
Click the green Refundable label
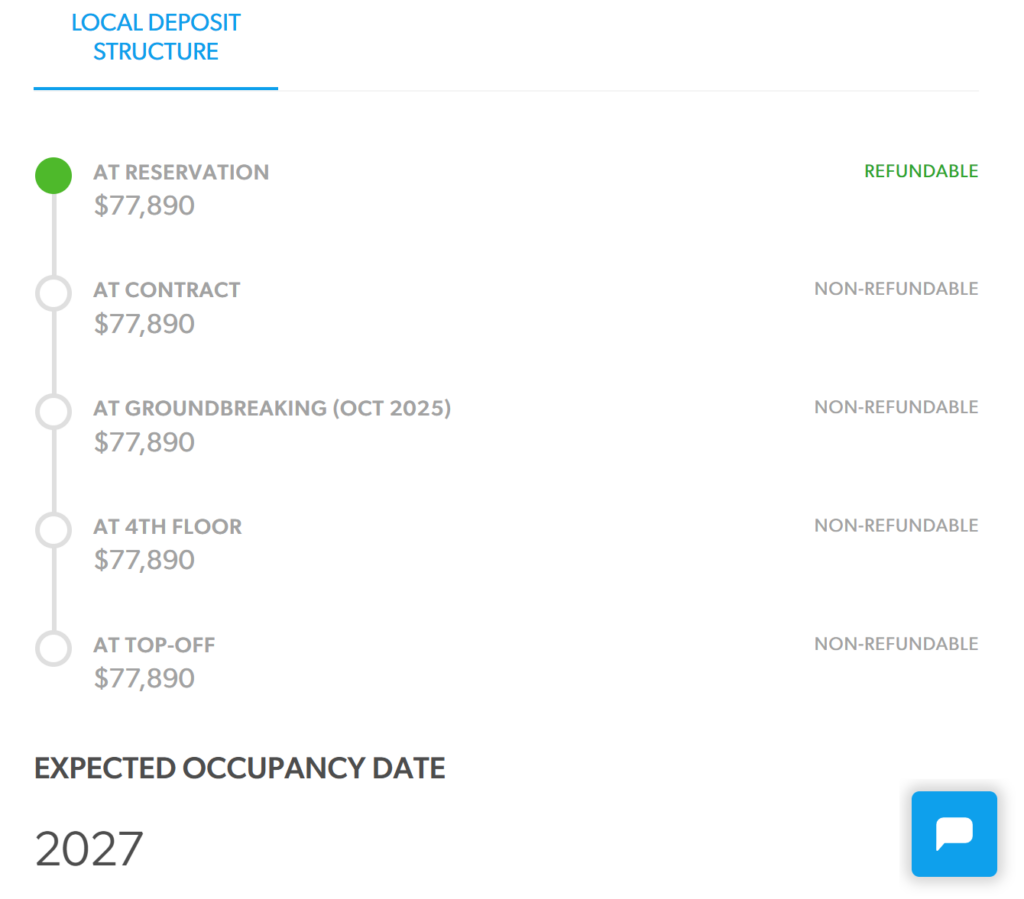point(921,171)
